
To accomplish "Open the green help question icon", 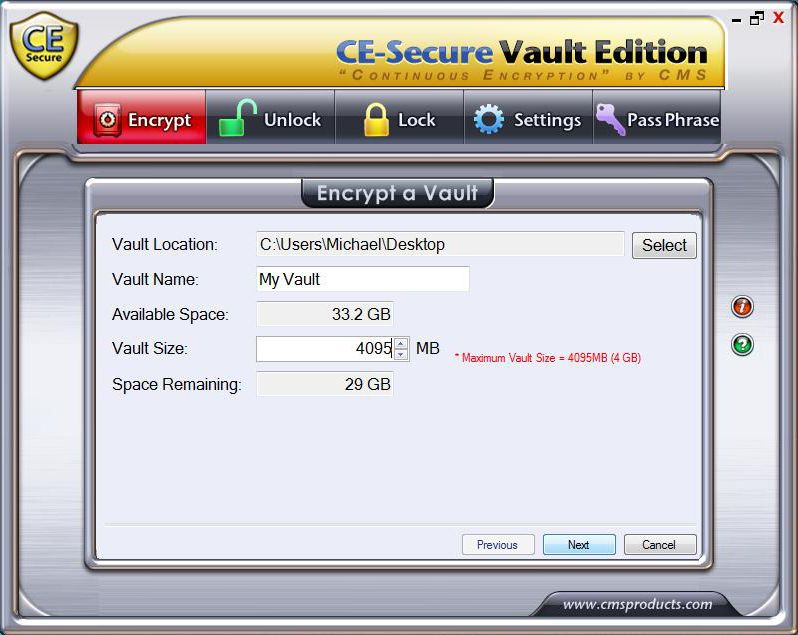I will point(742,344).
